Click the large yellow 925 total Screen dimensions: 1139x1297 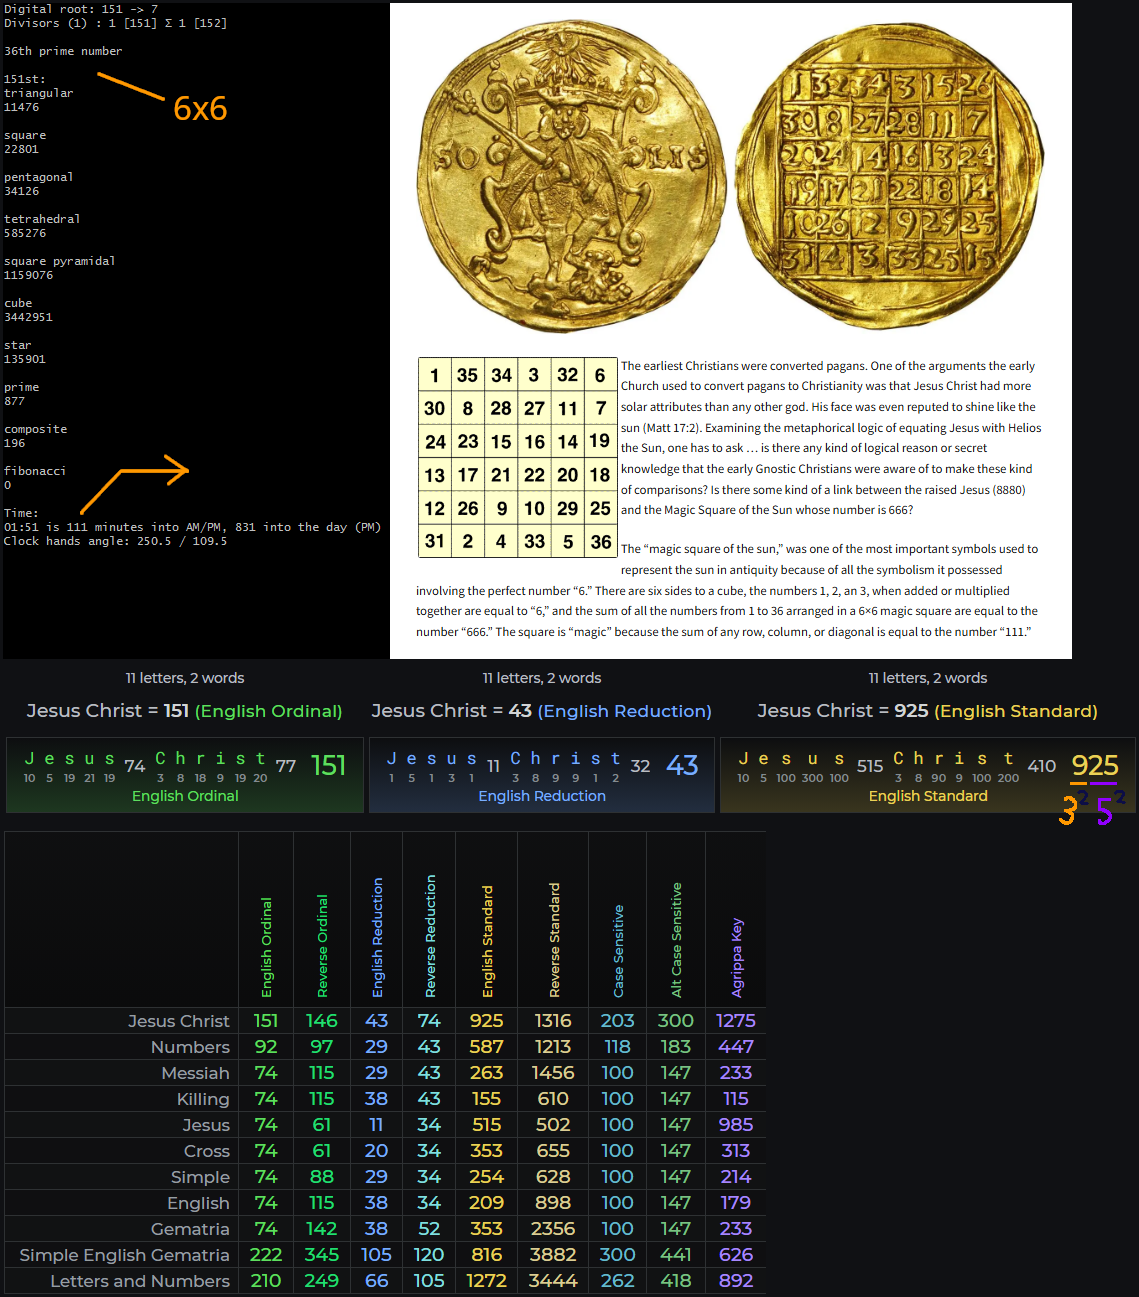[x=1095, y=766]
